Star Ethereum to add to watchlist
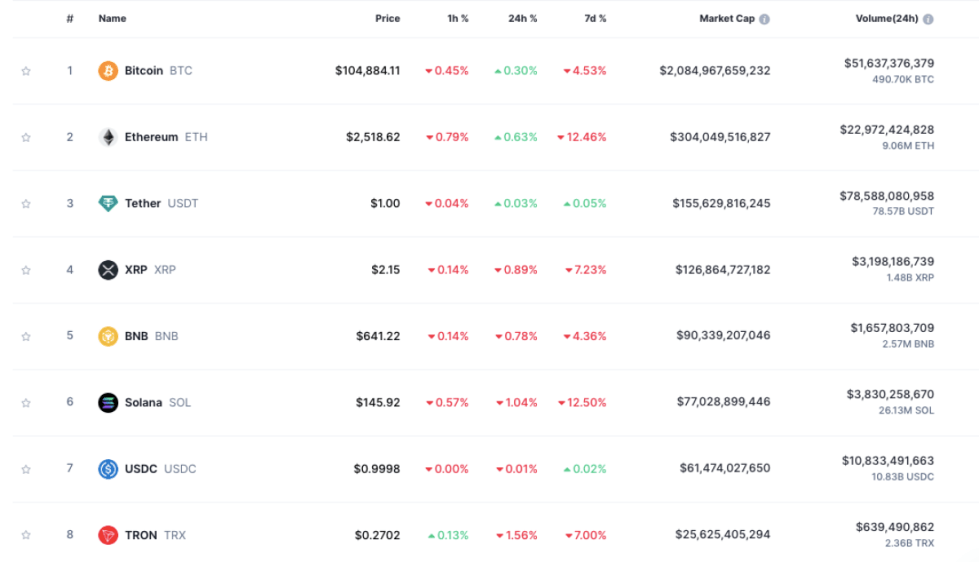The image size is (979, 562). coord(26,137)
